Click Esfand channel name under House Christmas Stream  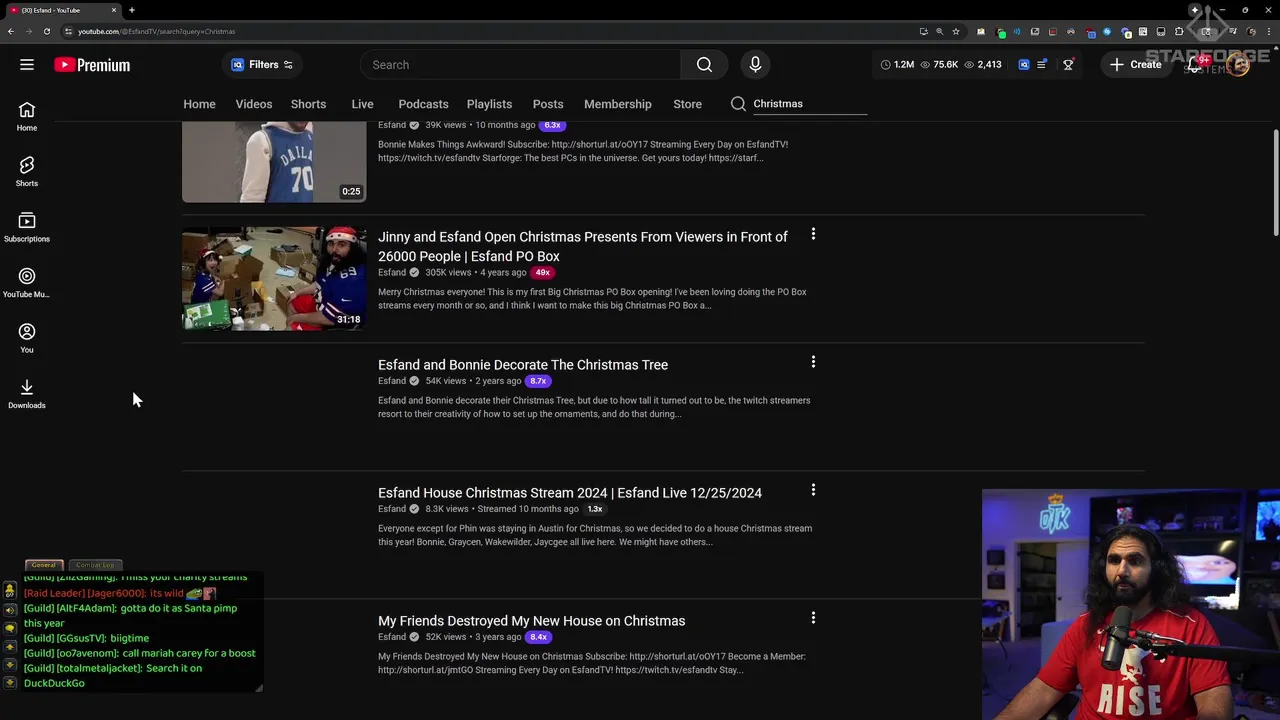[392, 509]
